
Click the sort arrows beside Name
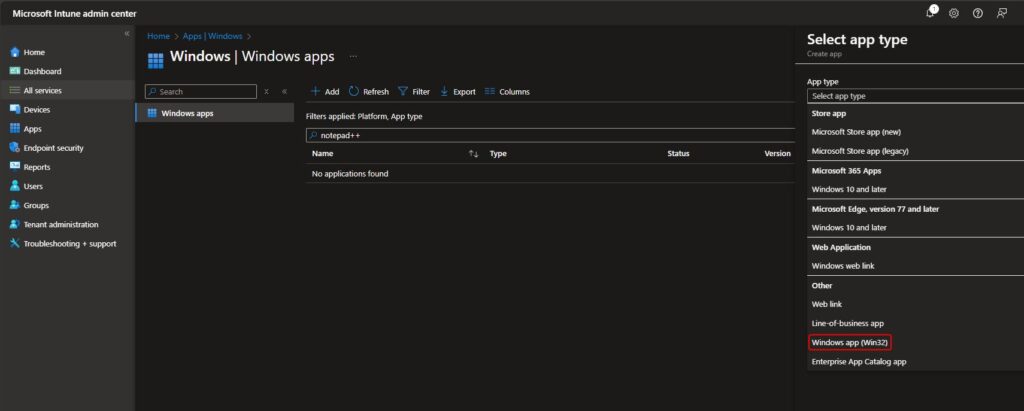(474, 154)
